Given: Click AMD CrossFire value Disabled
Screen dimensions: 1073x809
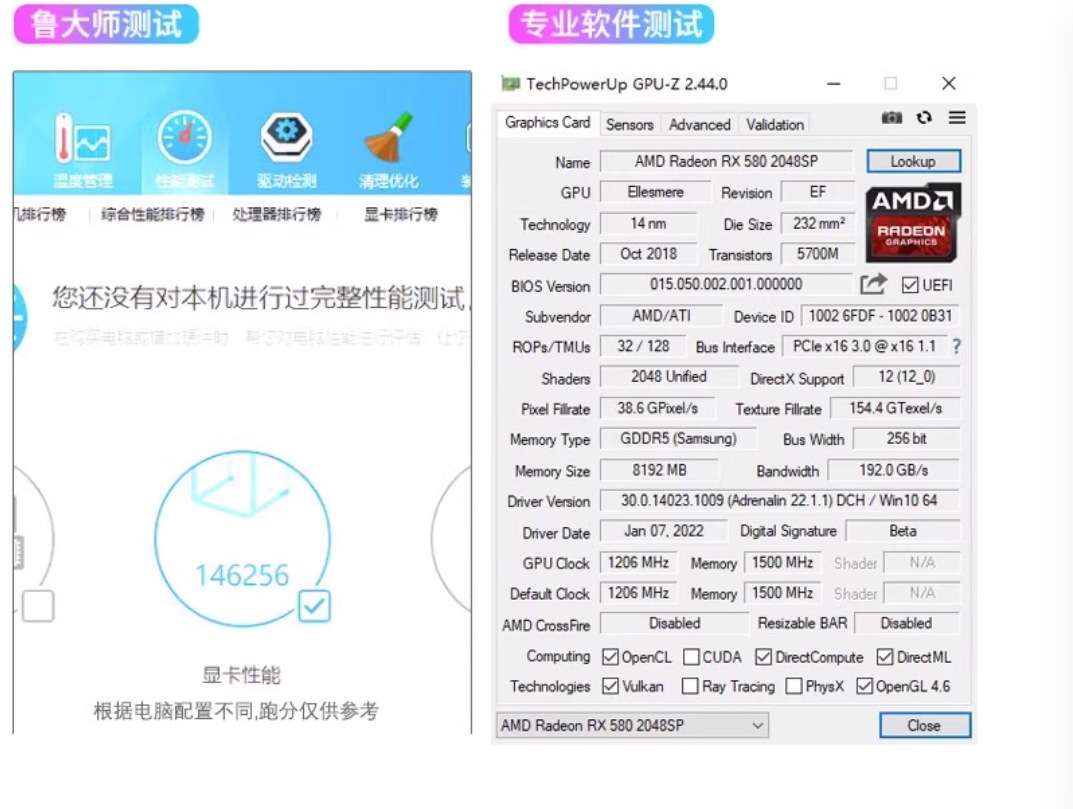Looking at the screenshot, I should click(674, 624).
